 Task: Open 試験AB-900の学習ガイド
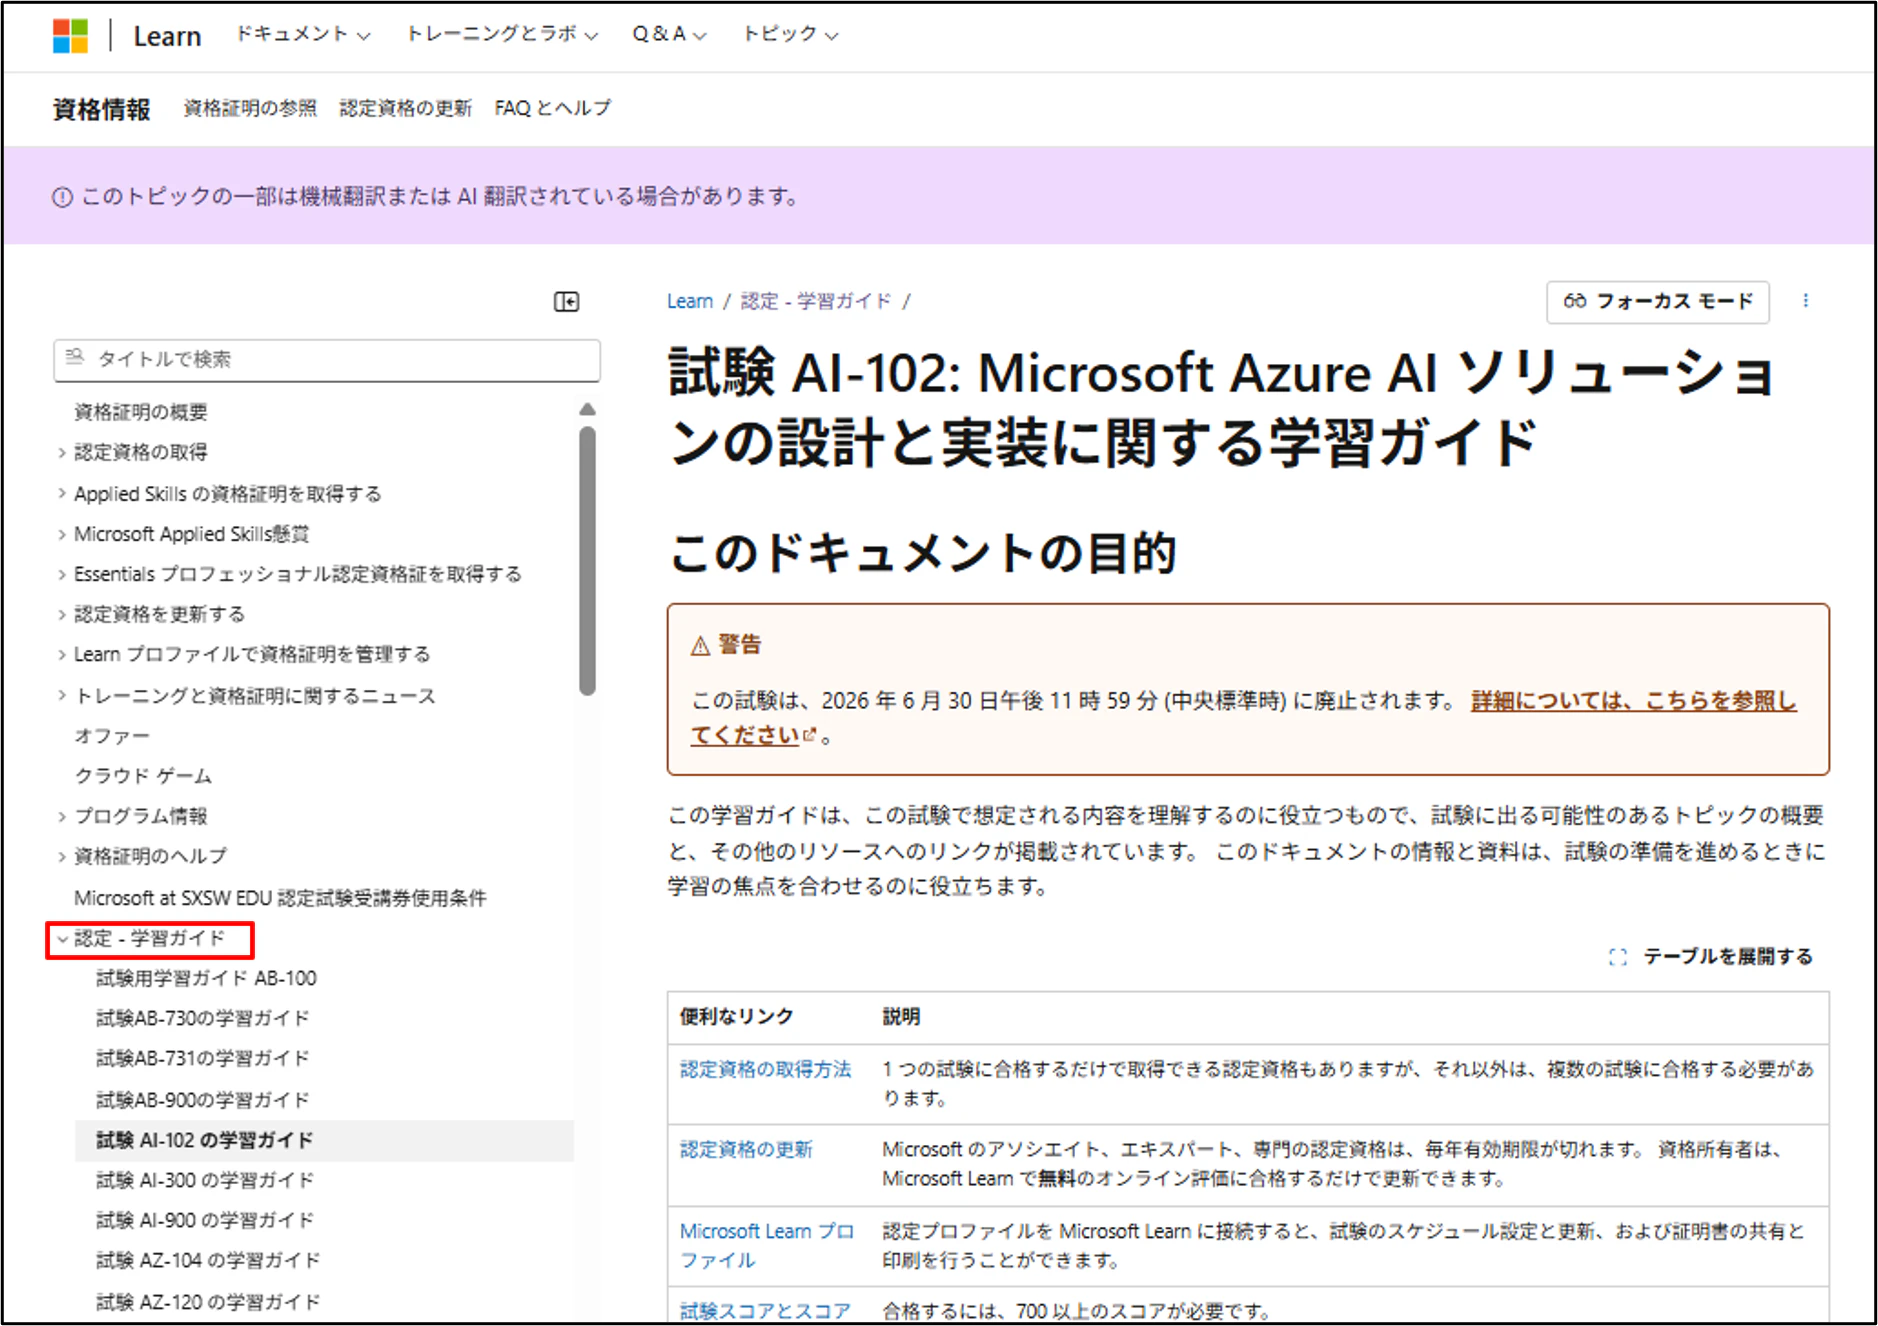coord(203,1100)
